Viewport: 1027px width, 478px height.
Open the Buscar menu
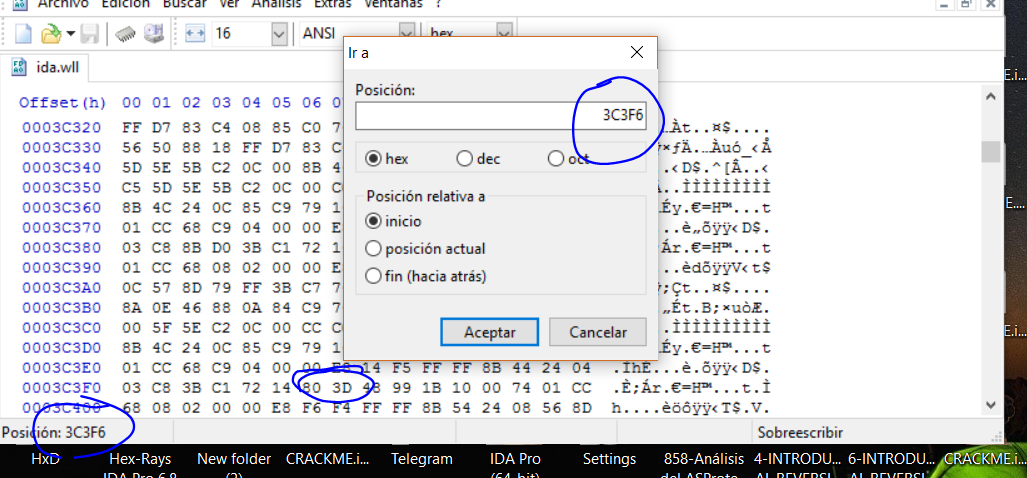185,4
